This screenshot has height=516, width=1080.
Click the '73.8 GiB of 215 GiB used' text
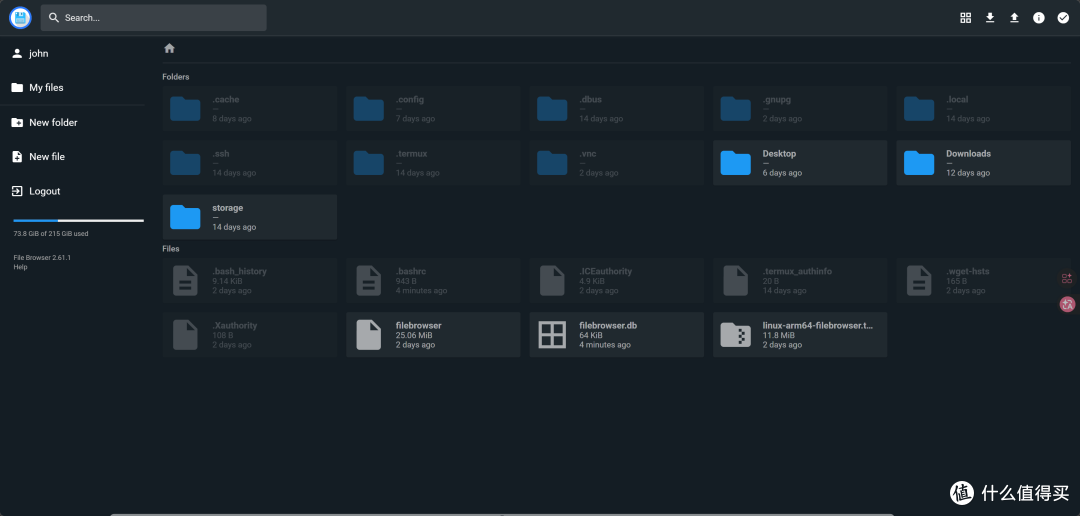(x=51, y=234)
